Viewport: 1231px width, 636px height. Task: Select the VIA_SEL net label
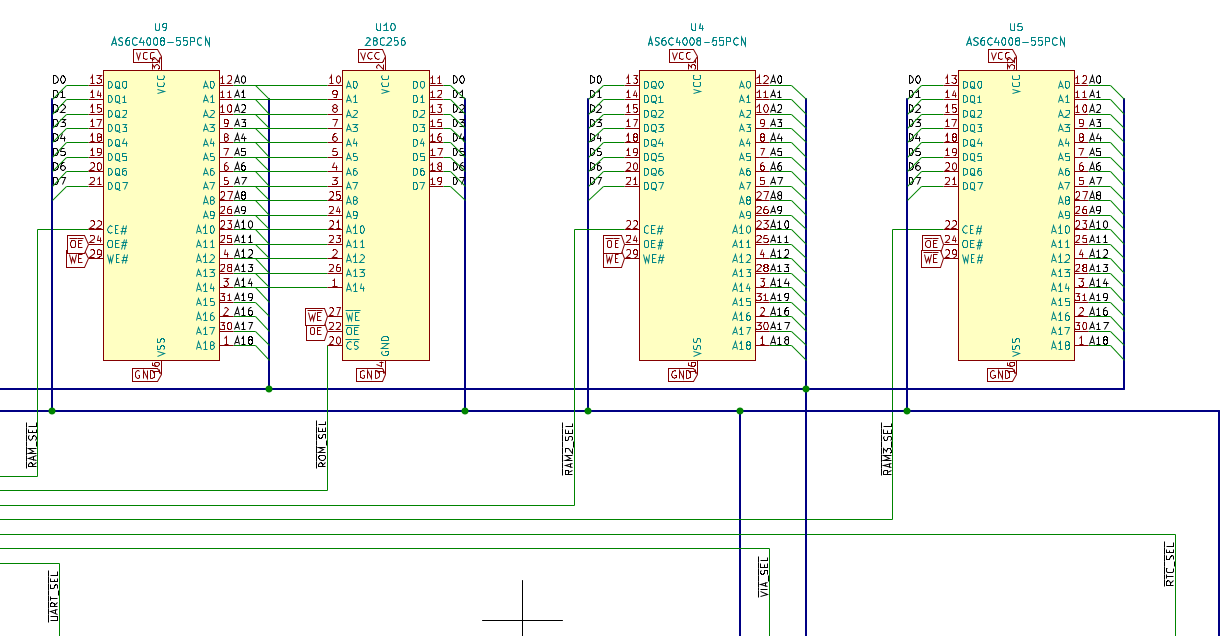click(764, 578)
